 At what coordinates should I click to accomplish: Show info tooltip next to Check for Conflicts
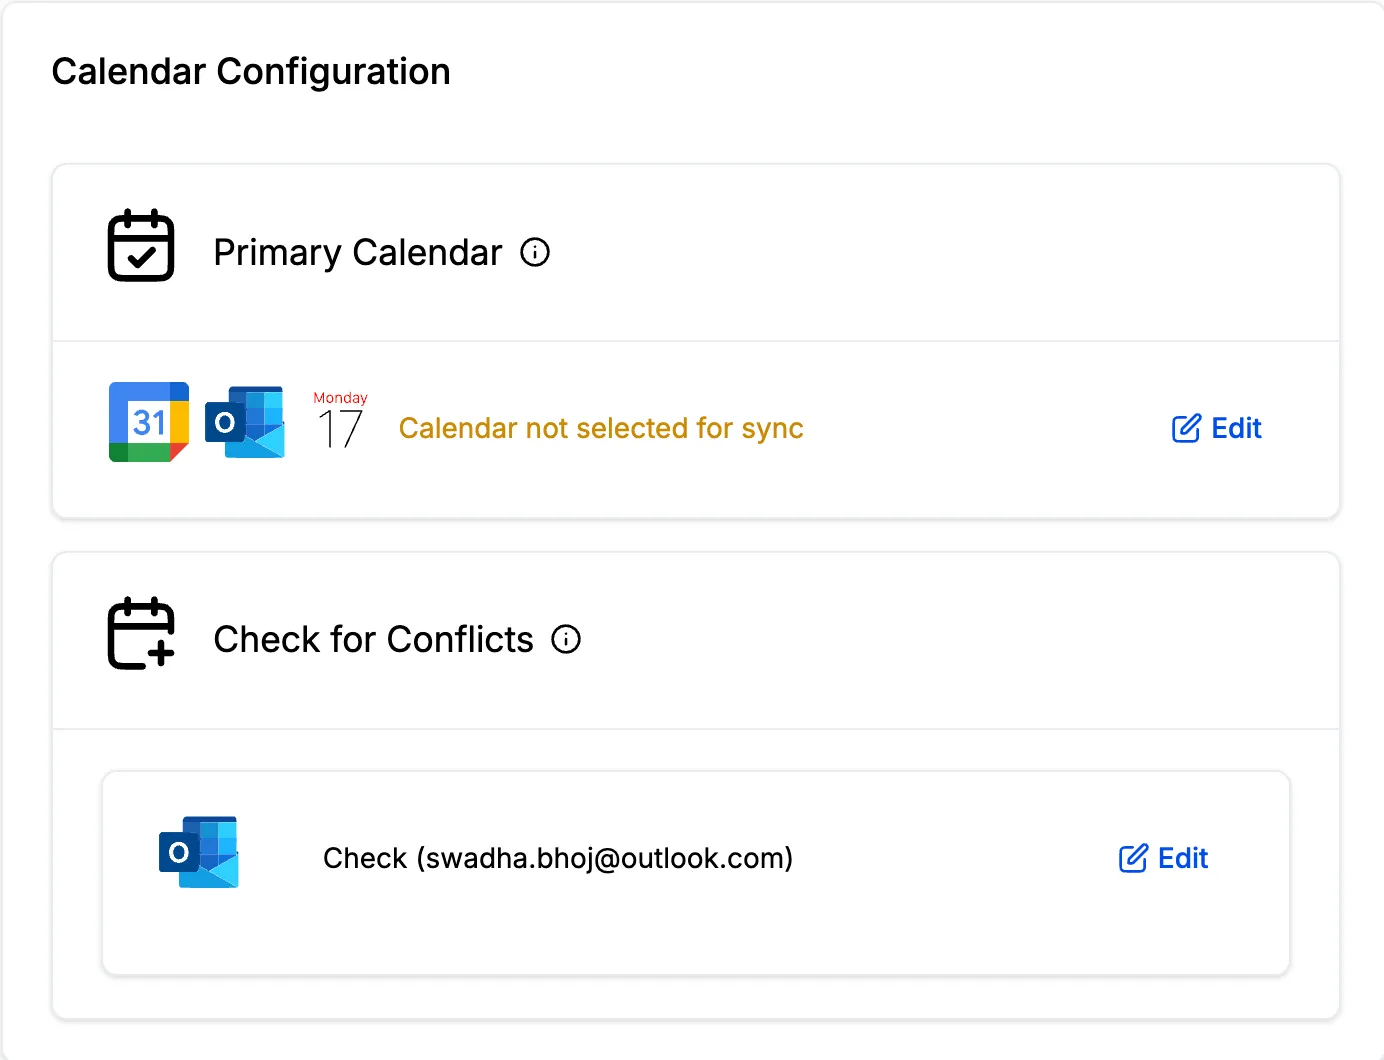[x=566, y=639]
